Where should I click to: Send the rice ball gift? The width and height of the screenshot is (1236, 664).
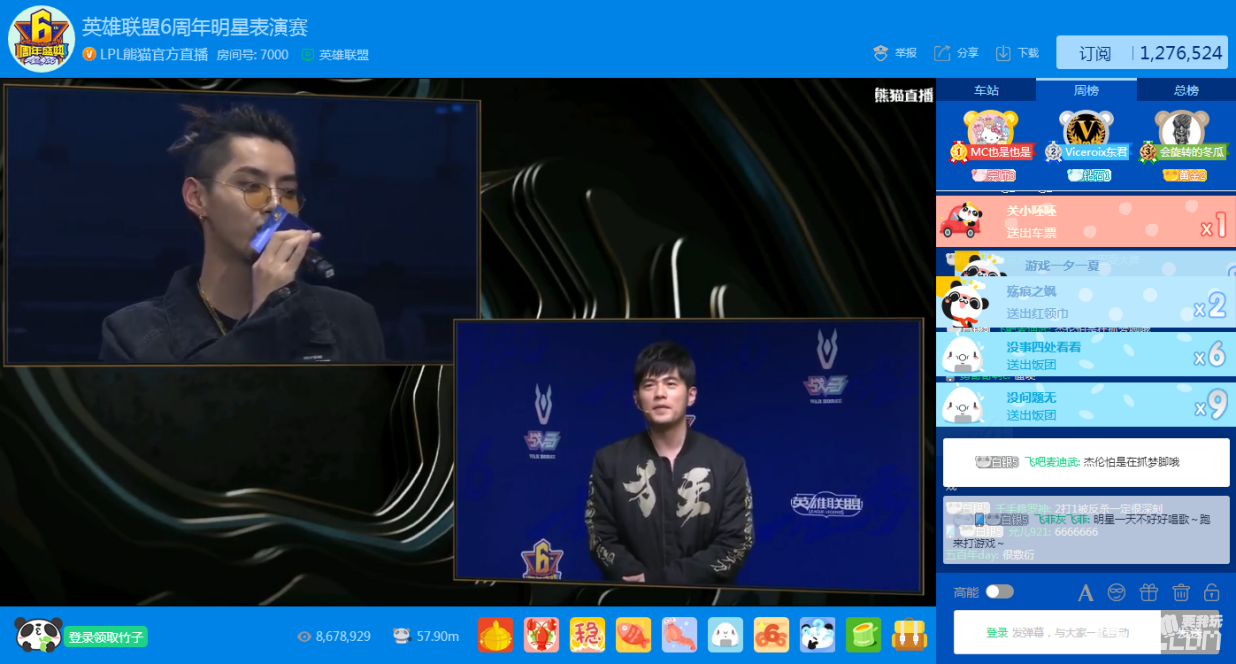pyautogui.click(x=725, y=635)
